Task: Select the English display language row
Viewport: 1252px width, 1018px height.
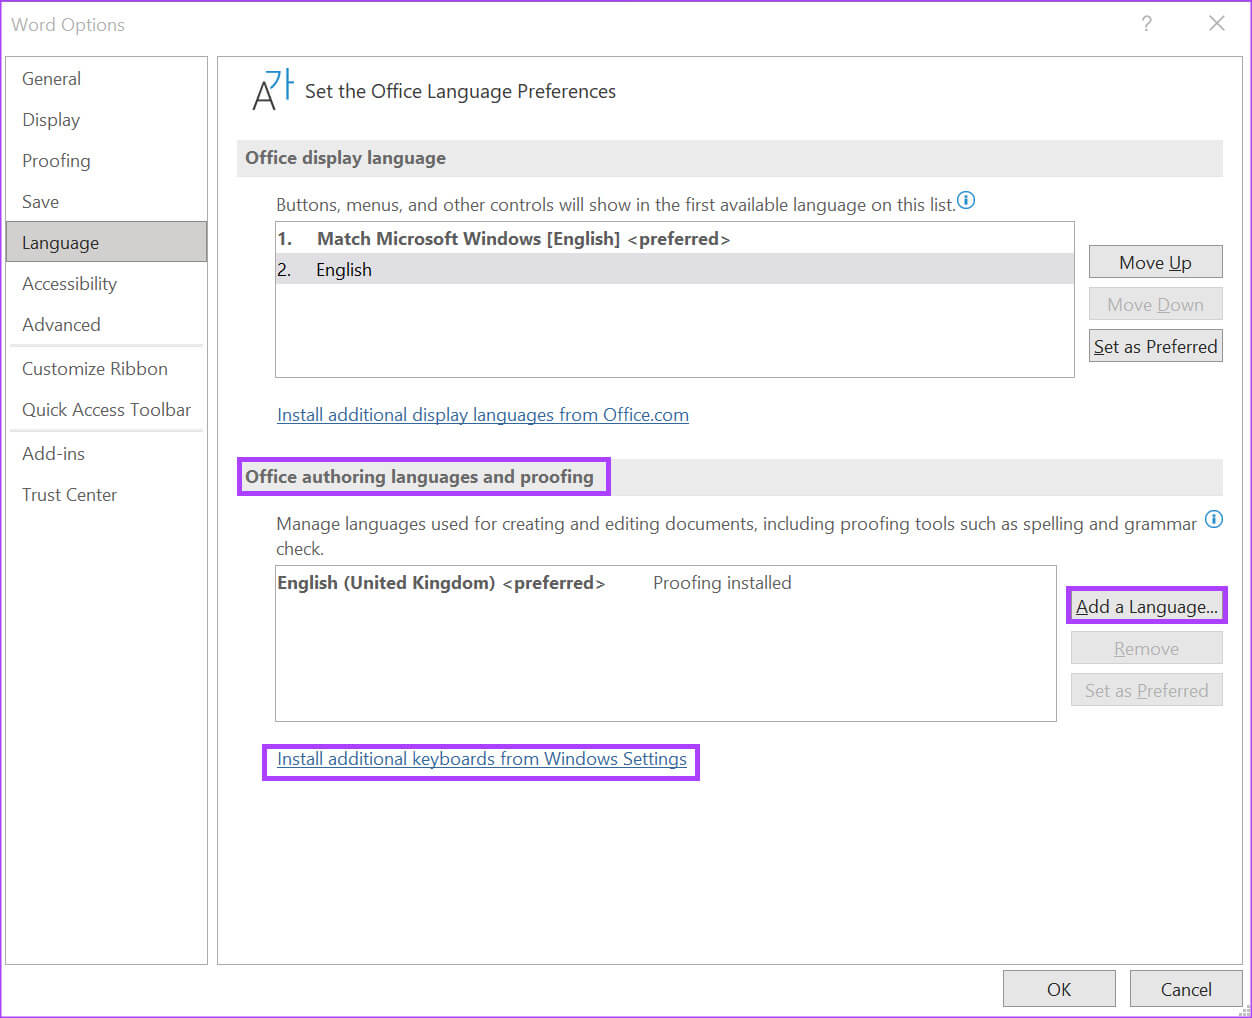Action: tap(674, 270)
